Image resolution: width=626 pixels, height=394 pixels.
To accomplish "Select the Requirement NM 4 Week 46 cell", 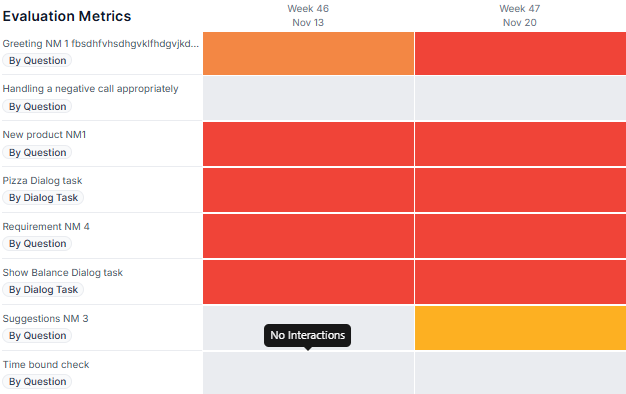I will 308,236.
